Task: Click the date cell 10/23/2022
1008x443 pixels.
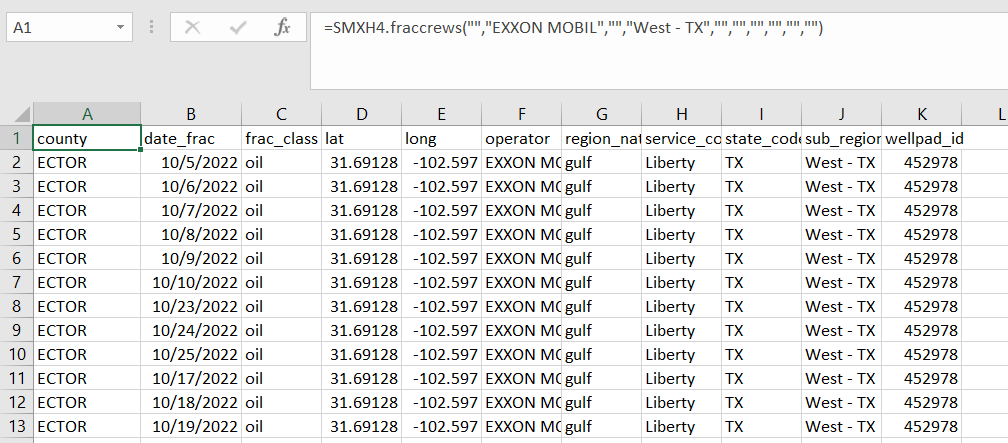Action: click(192, 306)
